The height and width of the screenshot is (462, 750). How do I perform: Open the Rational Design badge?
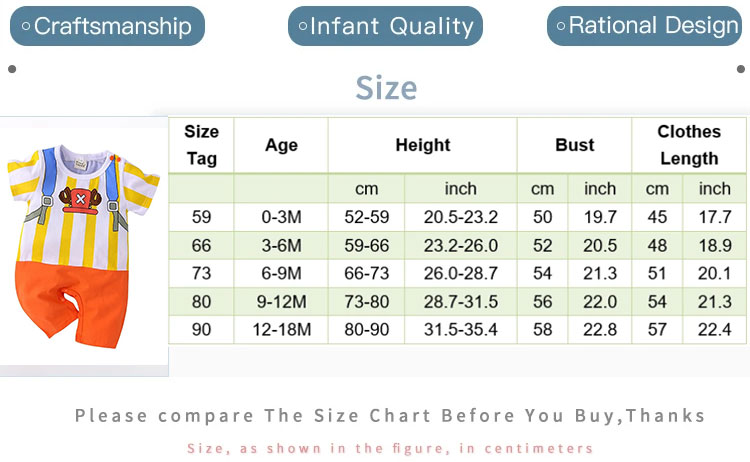646,26
